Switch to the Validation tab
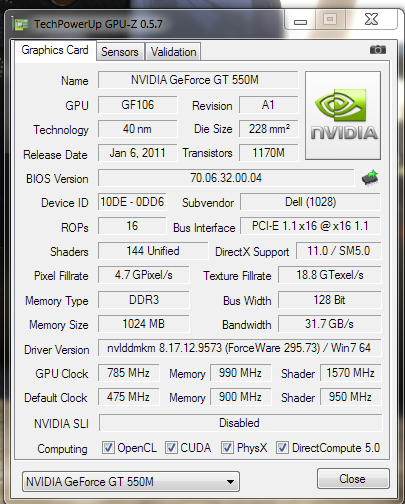 coord(173,52)
